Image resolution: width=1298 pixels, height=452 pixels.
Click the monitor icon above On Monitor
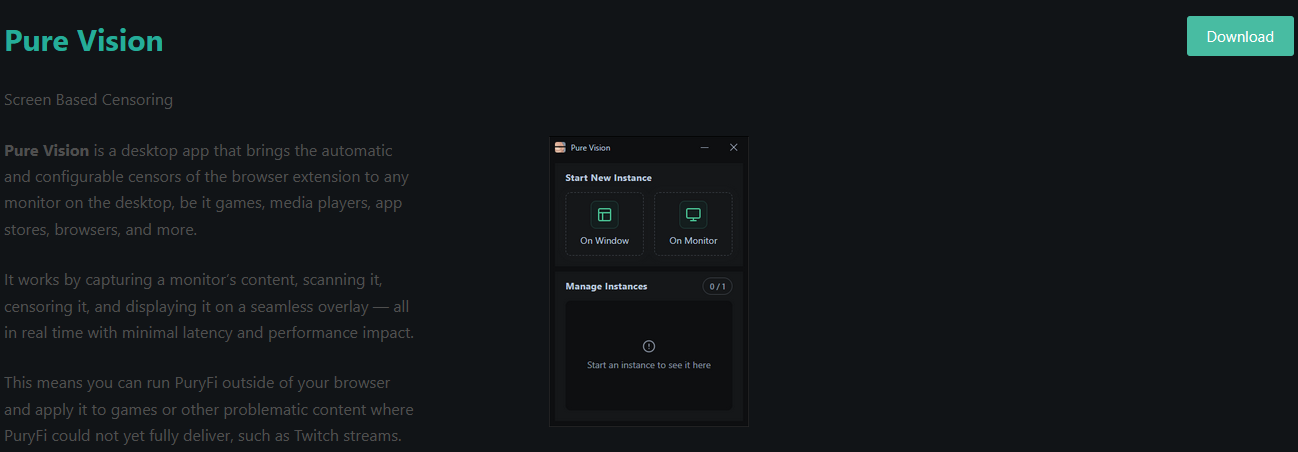tap(693, 215)
